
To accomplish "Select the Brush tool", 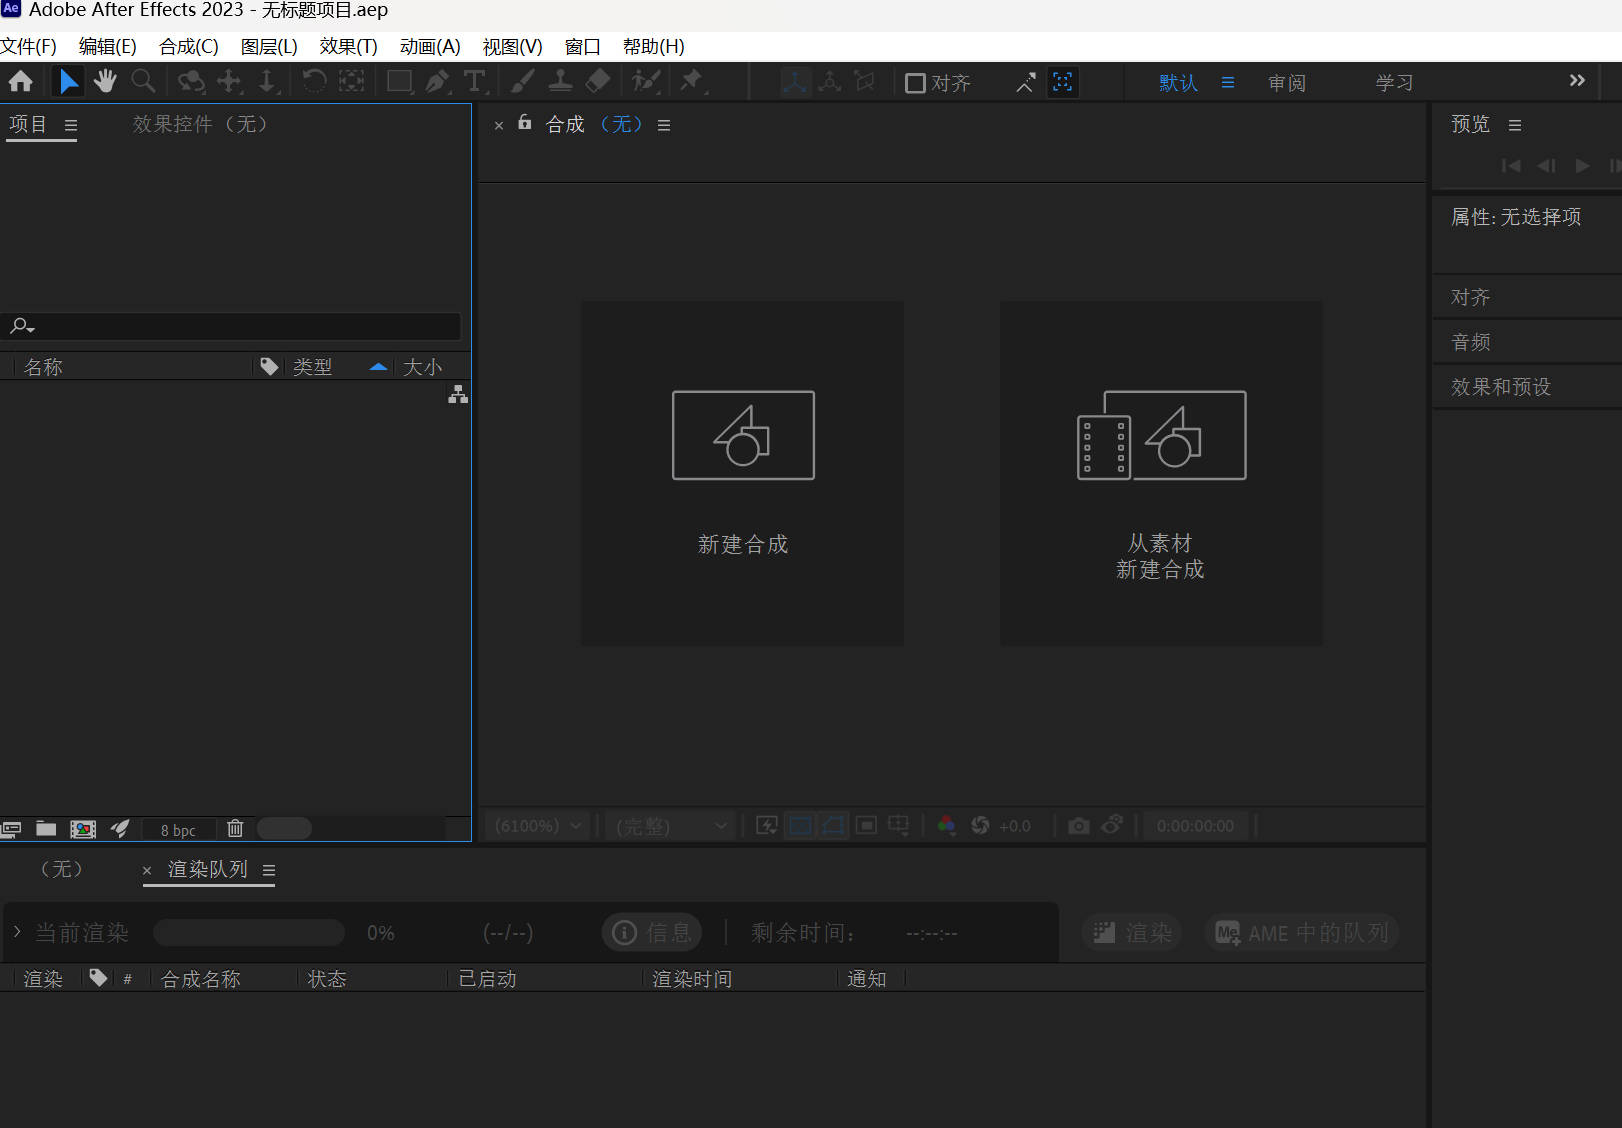I will pos(521,82).
